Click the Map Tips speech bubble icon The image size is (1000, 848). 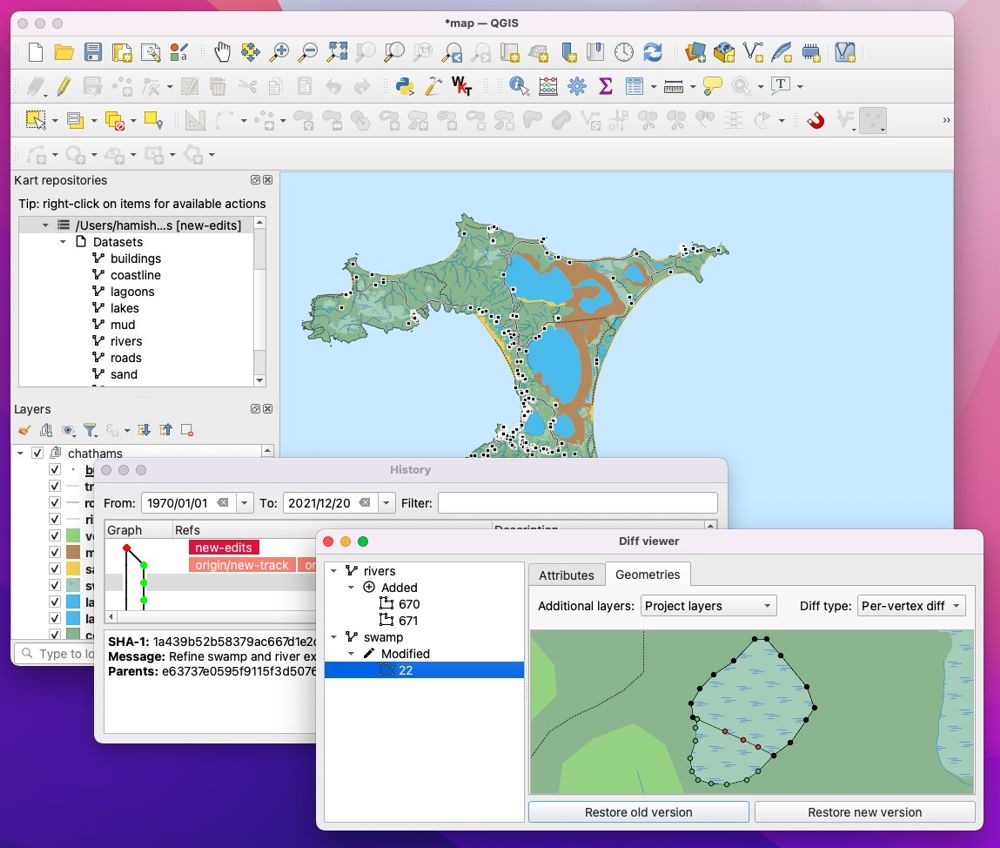coord(712,86)
